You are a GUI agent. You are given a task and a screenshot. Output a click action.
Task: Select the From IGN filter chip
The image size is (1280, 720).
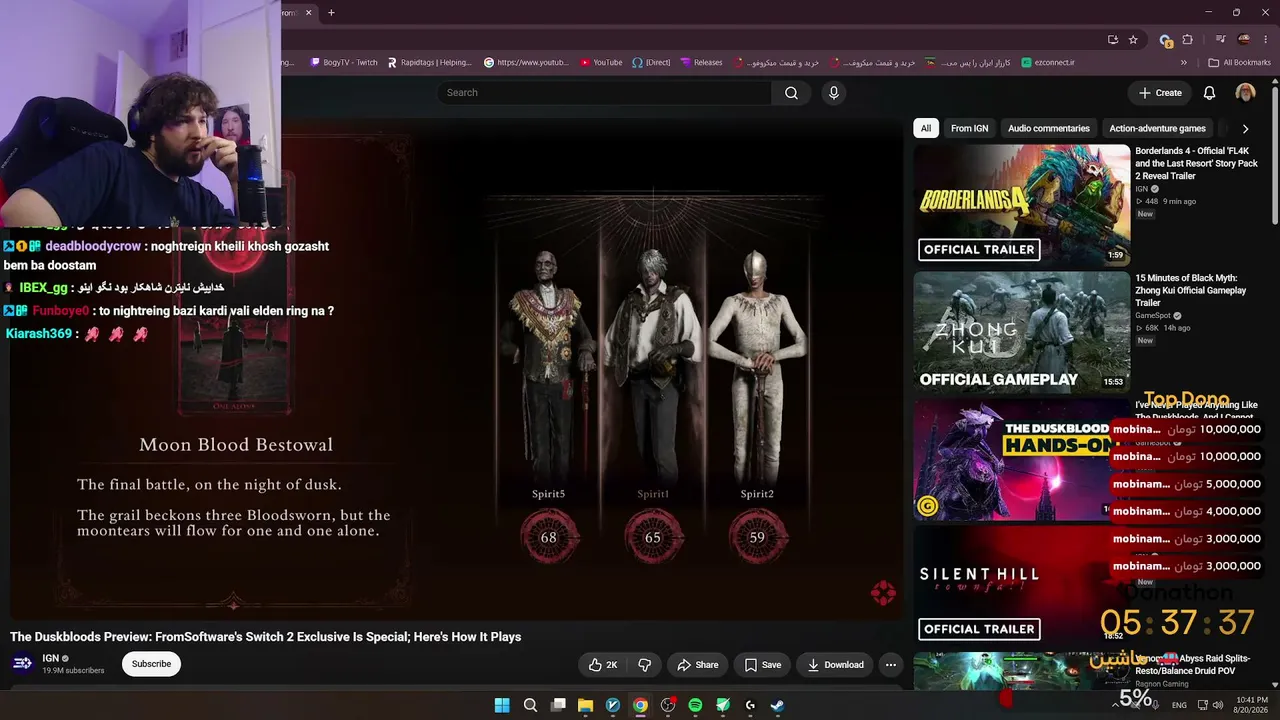tap(969, 128)
